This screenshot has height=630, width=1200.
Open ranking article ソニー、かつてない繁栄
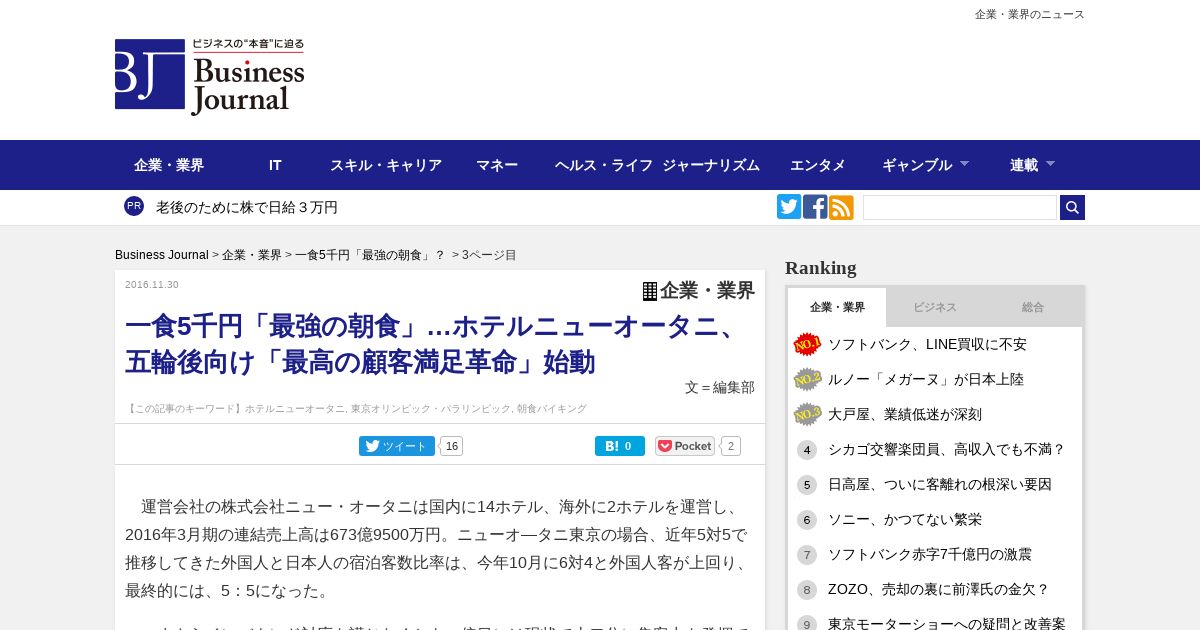pyautogui.click(x=905, y=520)
